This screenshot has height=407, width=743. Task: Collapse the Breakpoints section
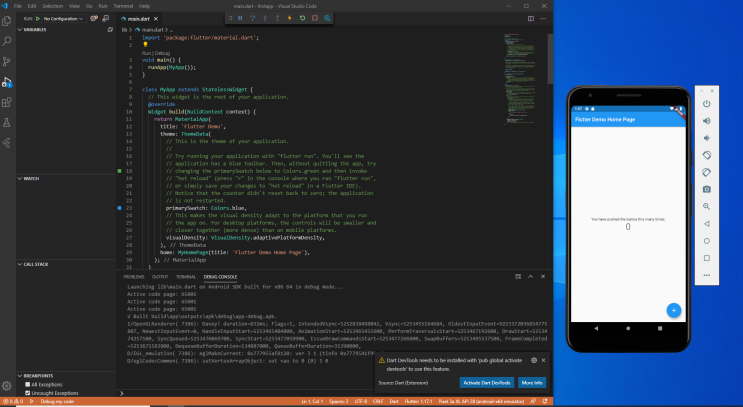pyautogui.click(x=66, y=375)
